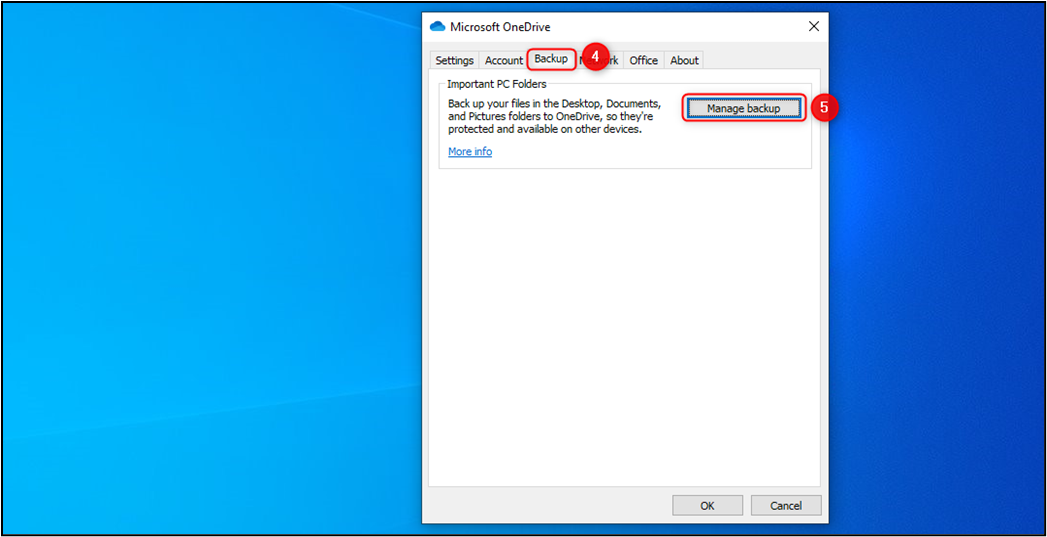Screen dimensions: 1047x537
Task: Click the 'Back up your files' description text
Action: 555,117
